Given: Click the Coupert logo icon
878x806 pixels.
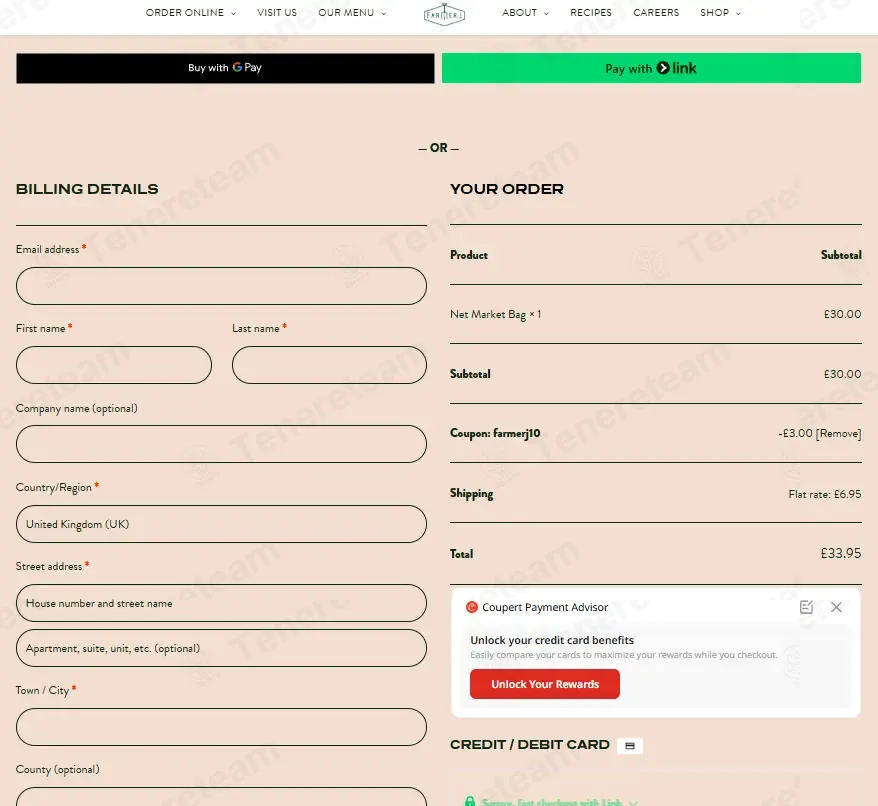Looking at the screenshot, I should pos(472,607).
